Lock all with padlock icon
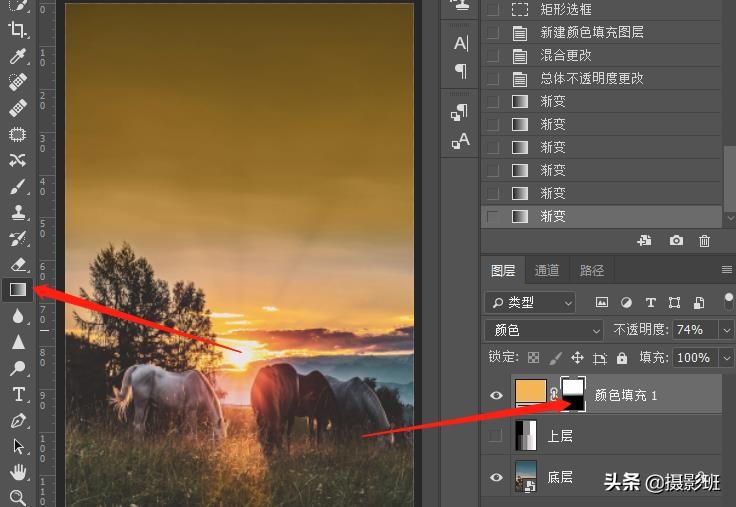Viewport: 736px width, 507px height. (x=622, y=358)
